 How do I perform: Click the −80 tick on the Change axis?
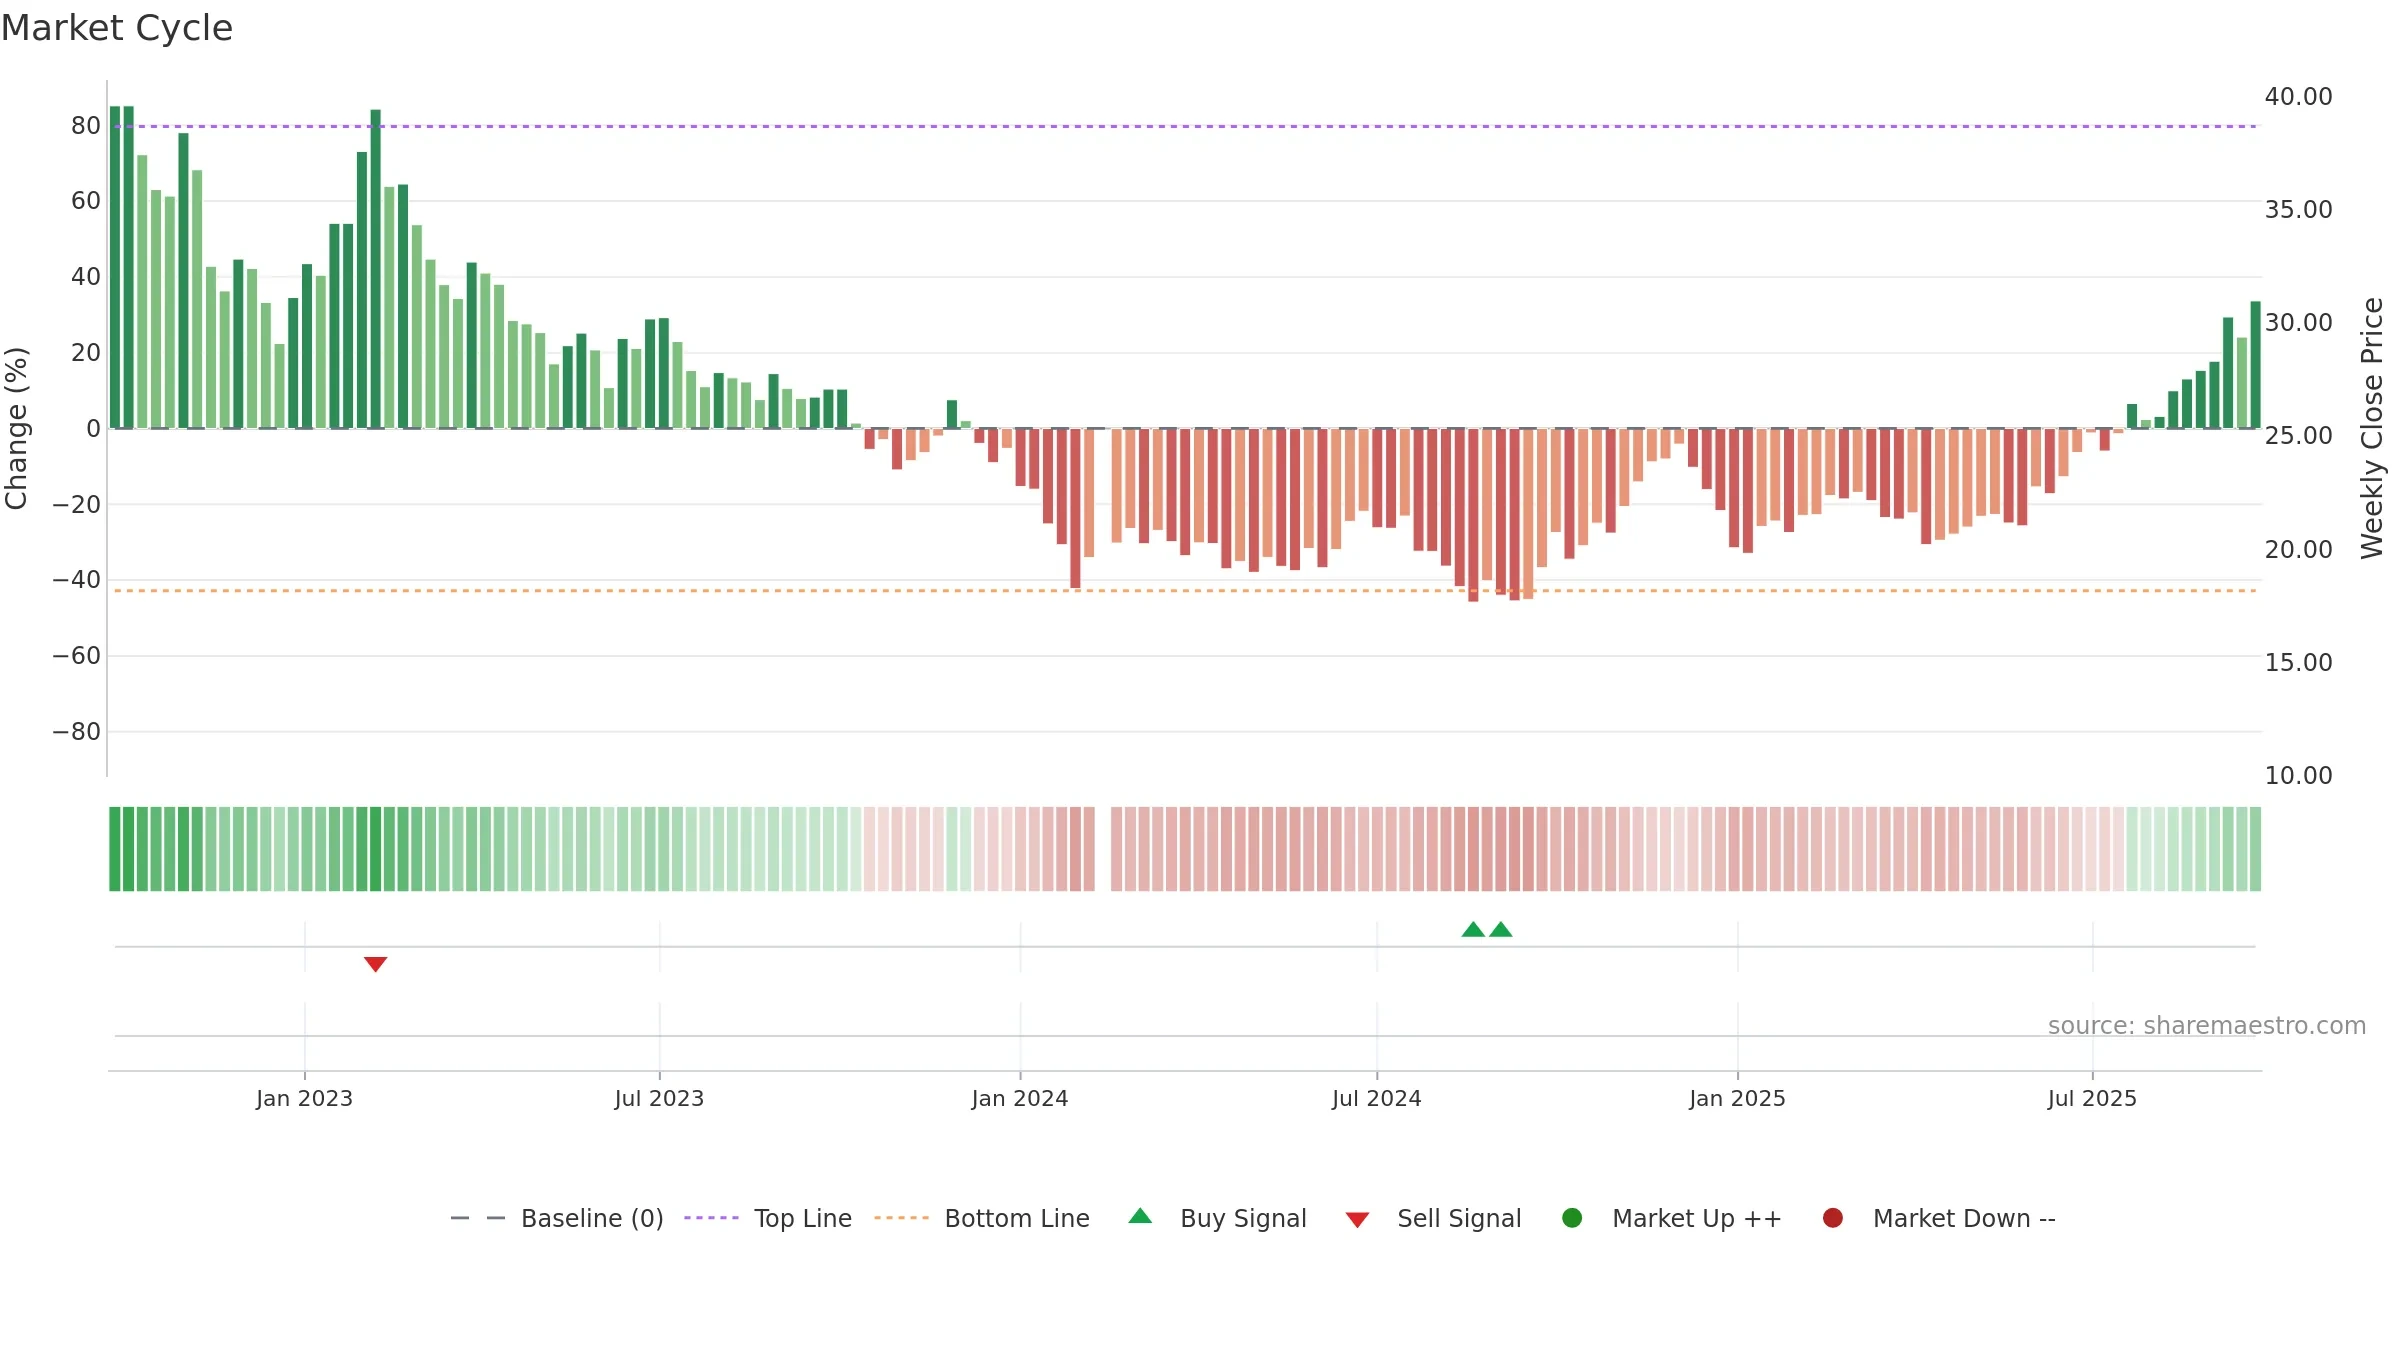click(x=77, y=732)
